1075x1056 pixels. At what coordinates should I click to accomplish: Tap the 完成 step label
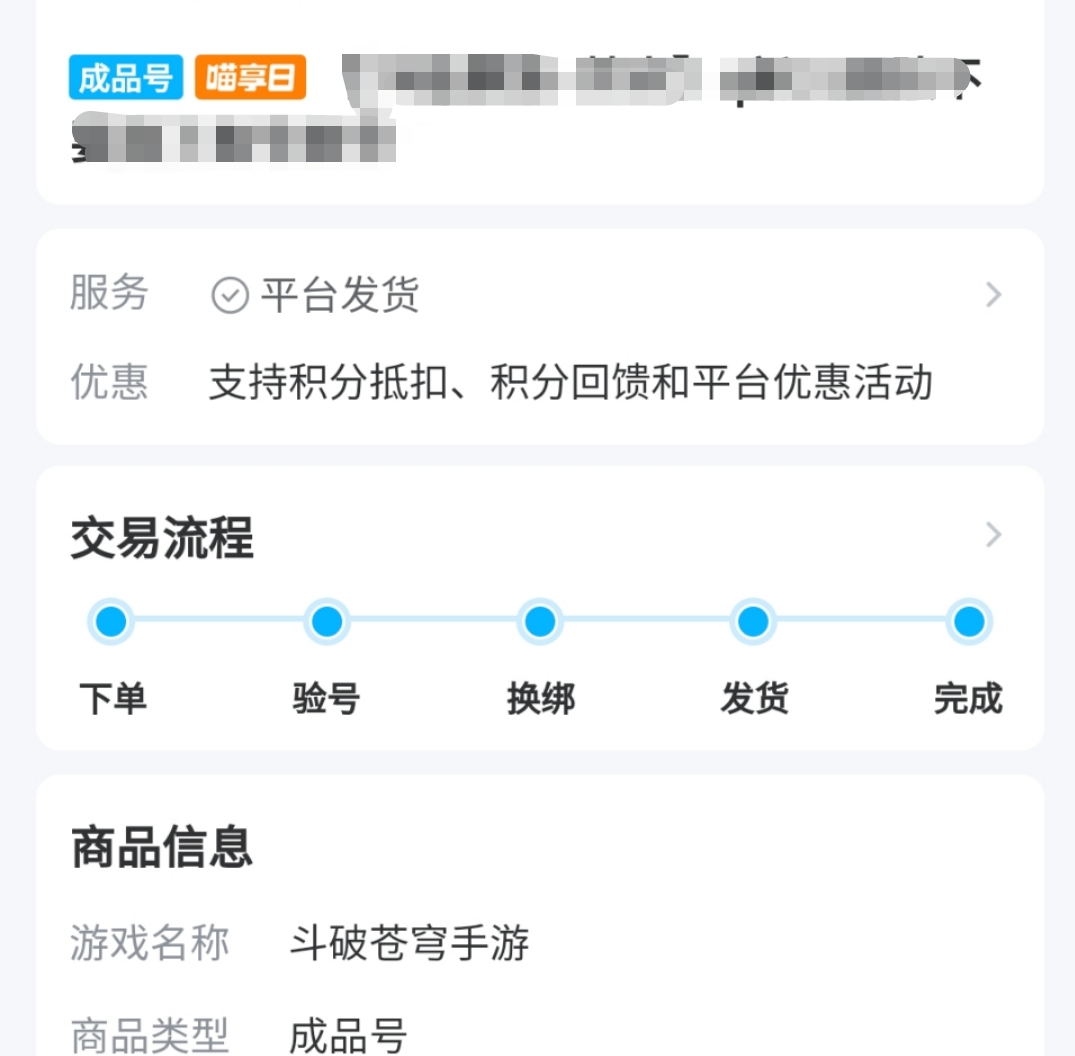click(968, 699)
